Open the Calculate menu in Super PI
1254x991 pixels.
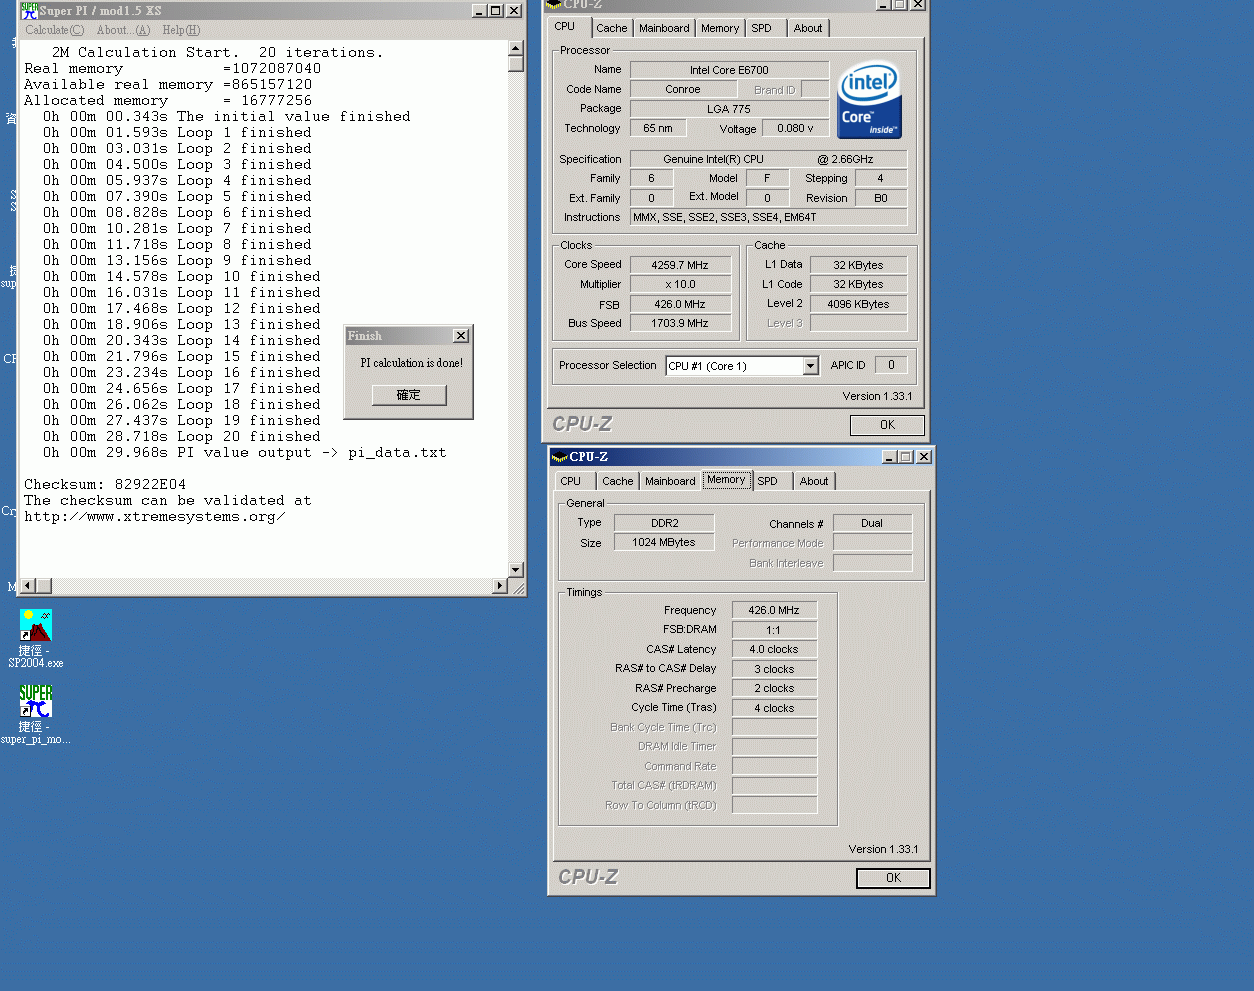(54, 30)
